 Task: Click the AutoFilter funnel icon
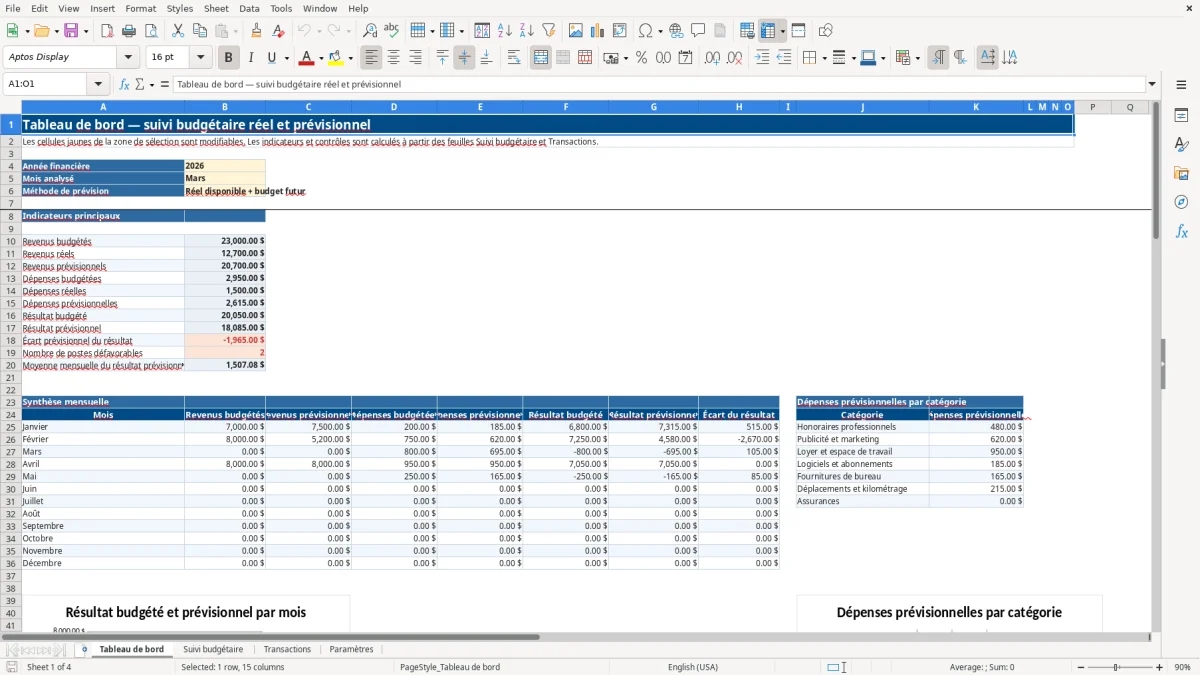click(548, 31)
